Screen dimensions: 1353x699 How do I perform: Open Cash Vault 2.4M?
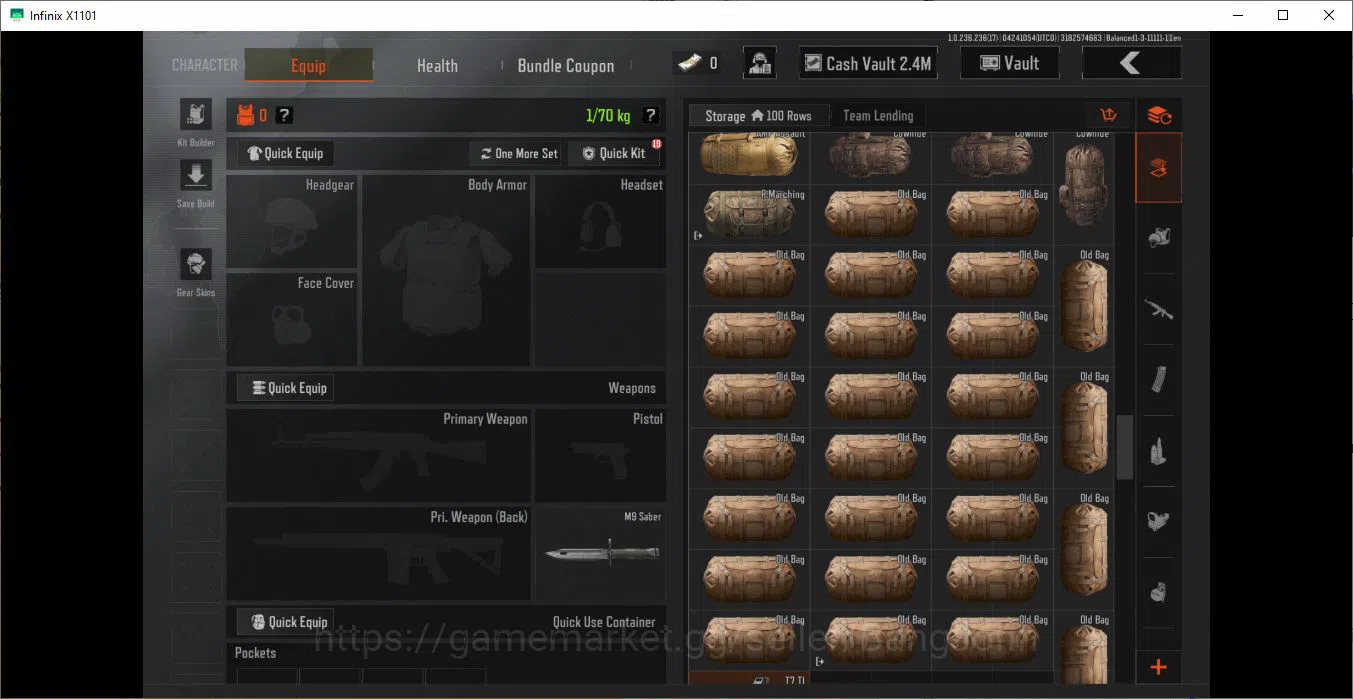[867, 63]
